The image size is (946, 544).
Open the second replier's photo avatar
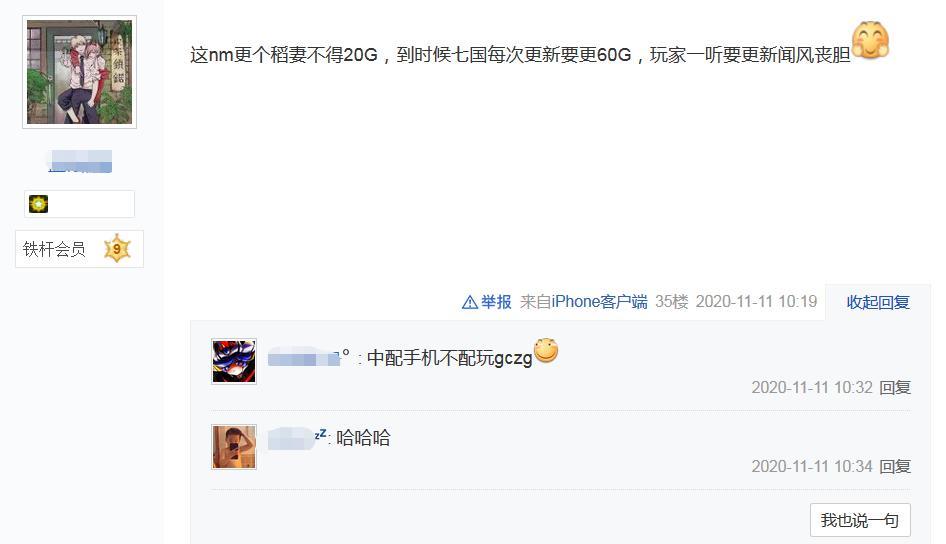(234, 447)
